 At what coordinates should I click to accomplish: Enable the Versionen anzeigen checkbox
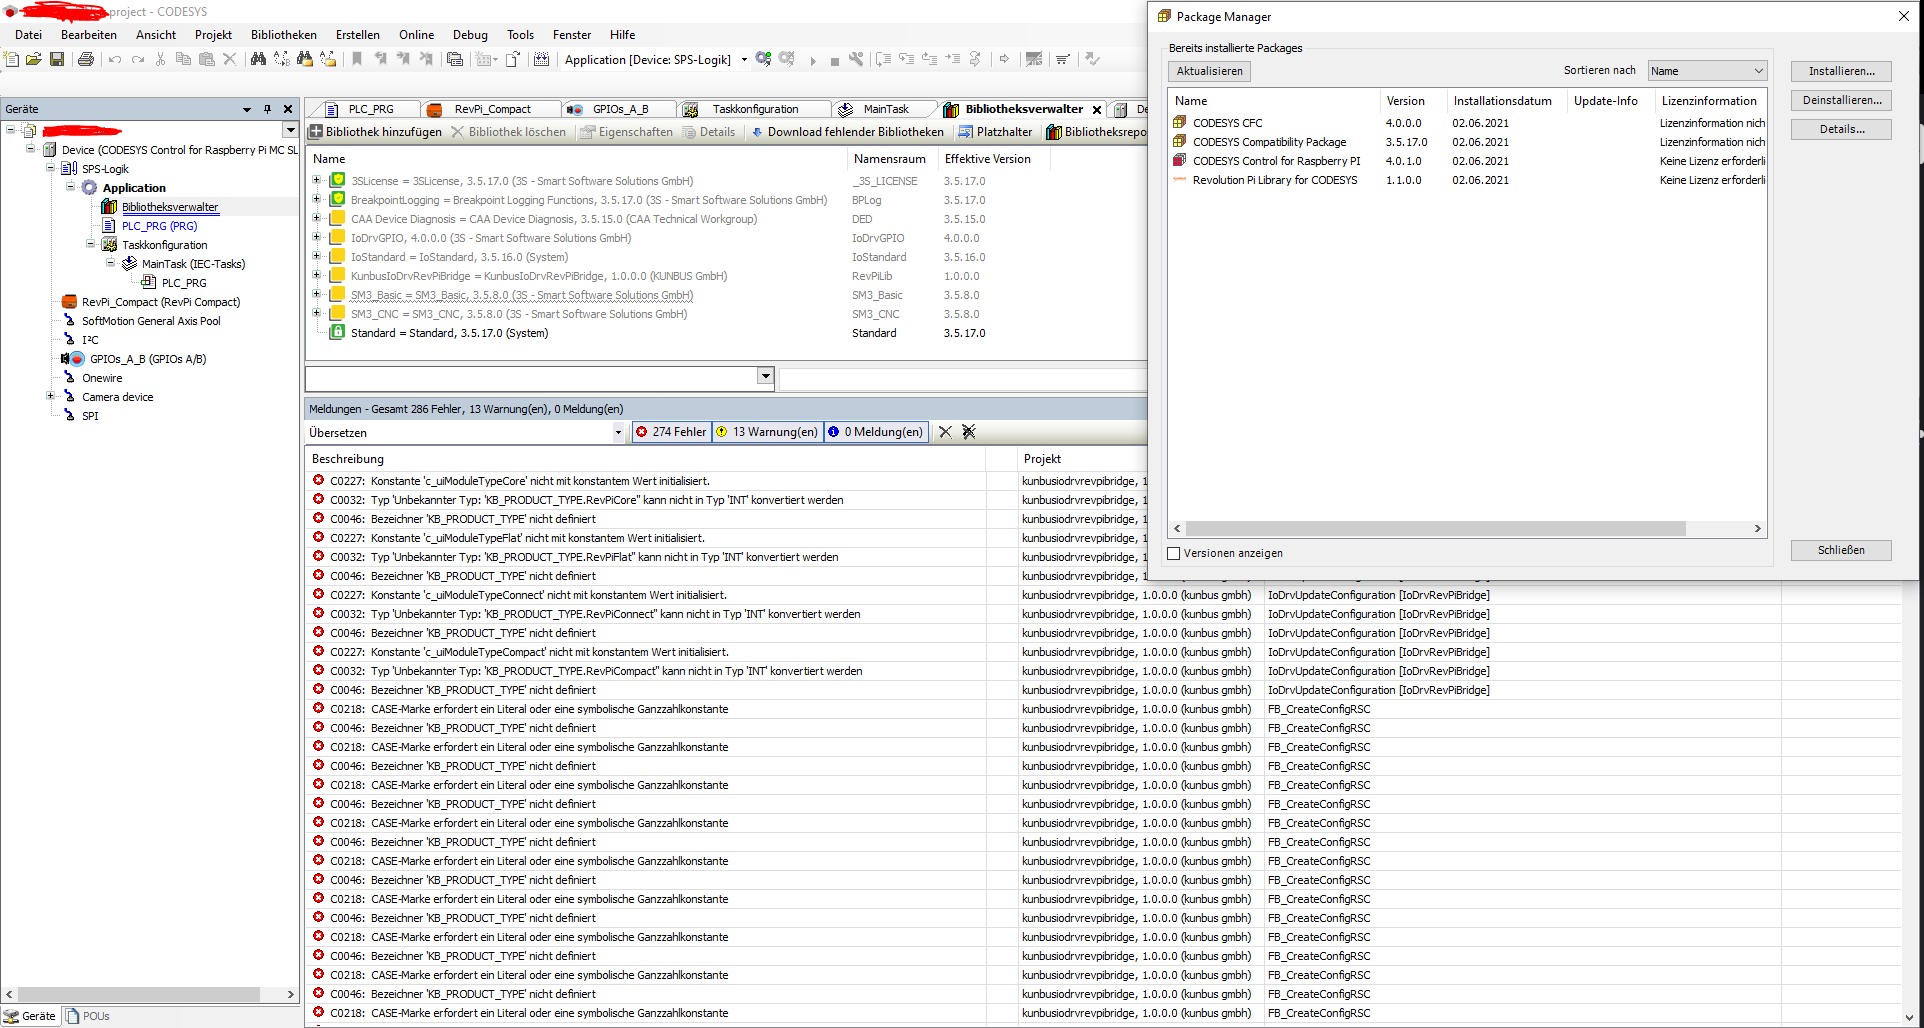coord(1174,553)
